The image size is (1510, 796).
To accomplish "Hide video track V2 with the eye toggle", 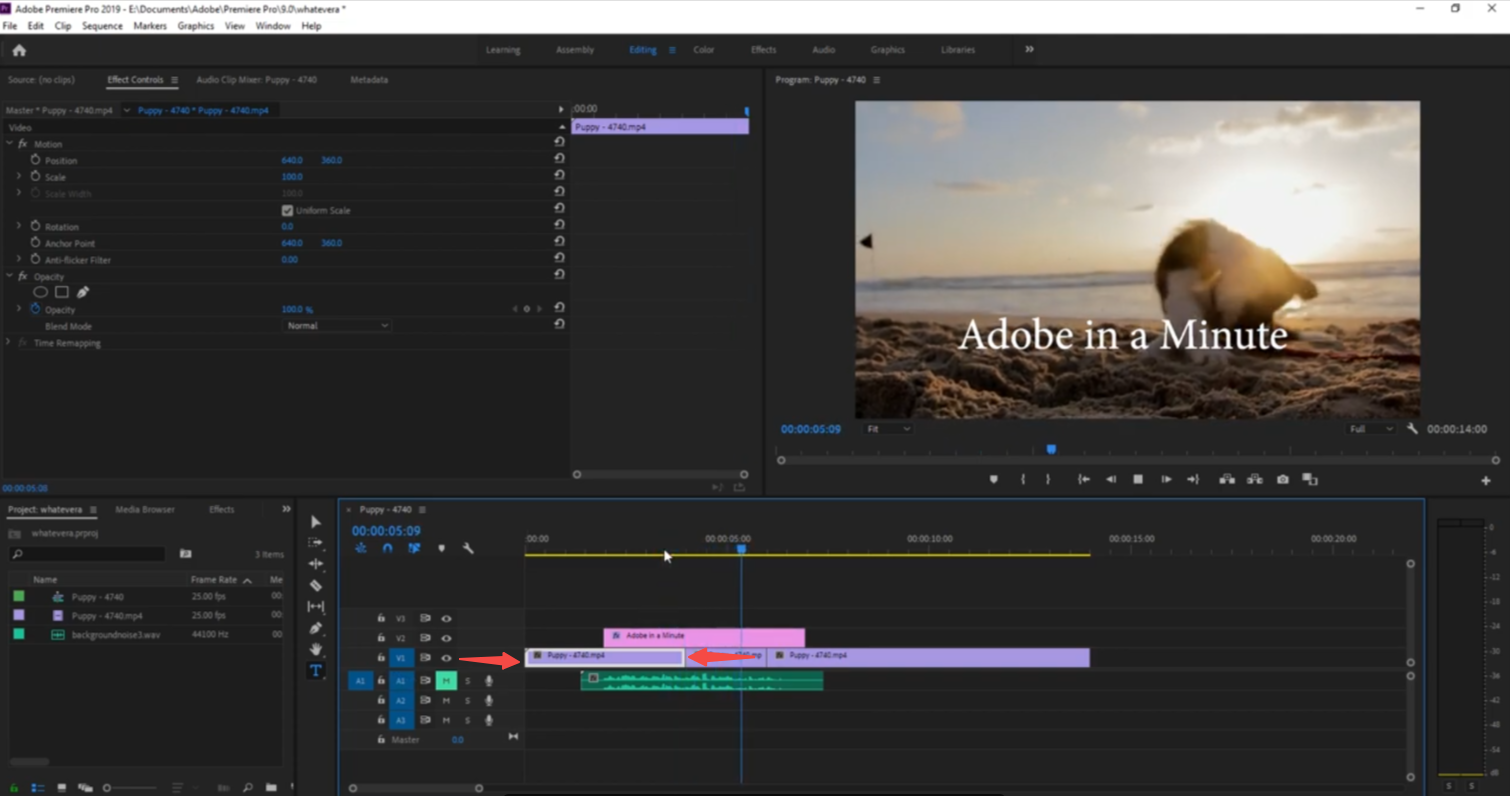I will [x=446, y=637].
